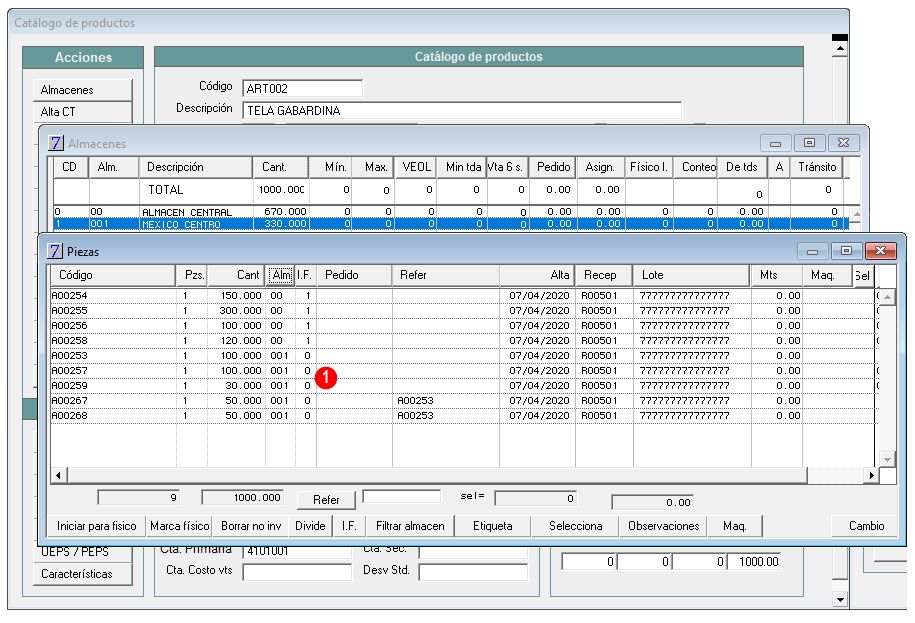
Task: Minimize the Piezas window
Action: point(812,251)
